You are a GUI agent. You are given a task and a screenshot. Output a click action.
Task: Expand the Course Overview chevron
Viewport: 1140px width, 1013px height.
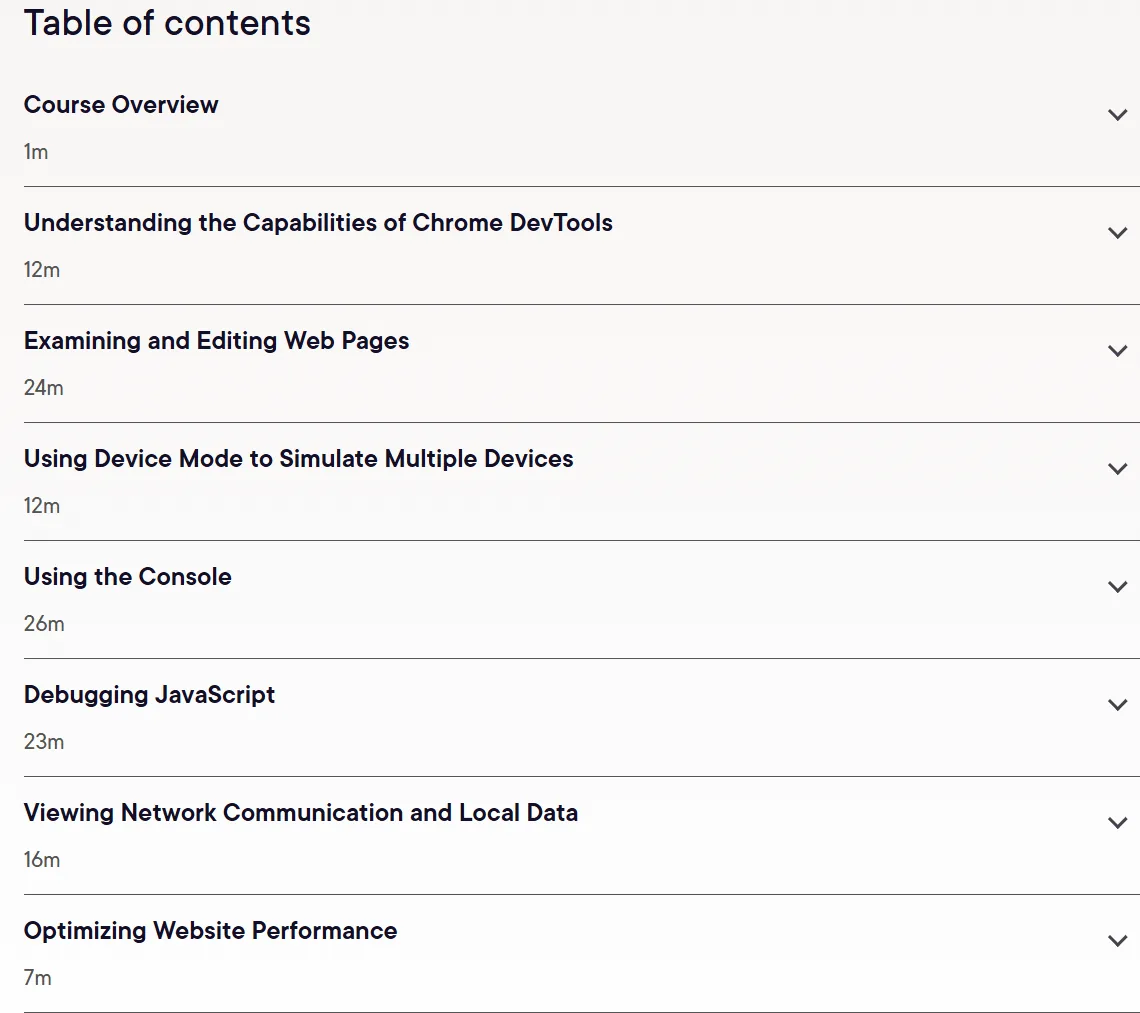coord(1117,115)
